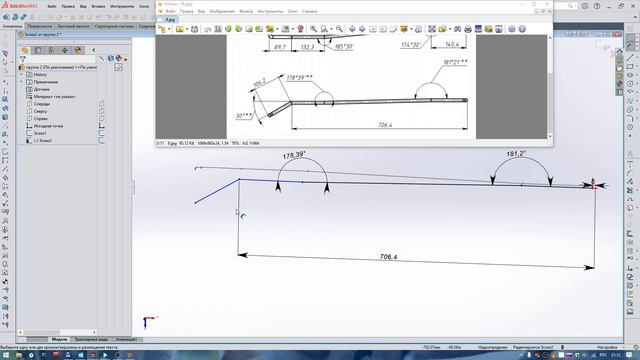Select the Line tool in the right sketch toolbar
Image resolution: width=640 pixels, height=360 pixels.
[x=630, y=58]
